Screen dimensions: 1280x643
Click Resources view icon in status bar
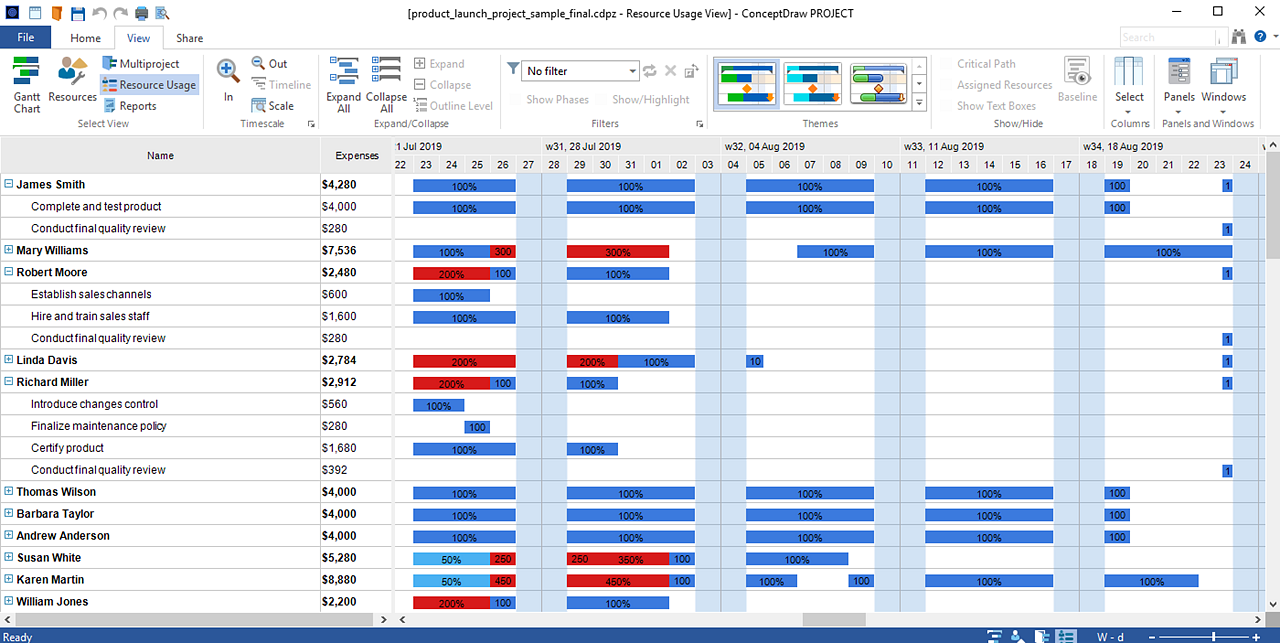(x=1017, y=636)
